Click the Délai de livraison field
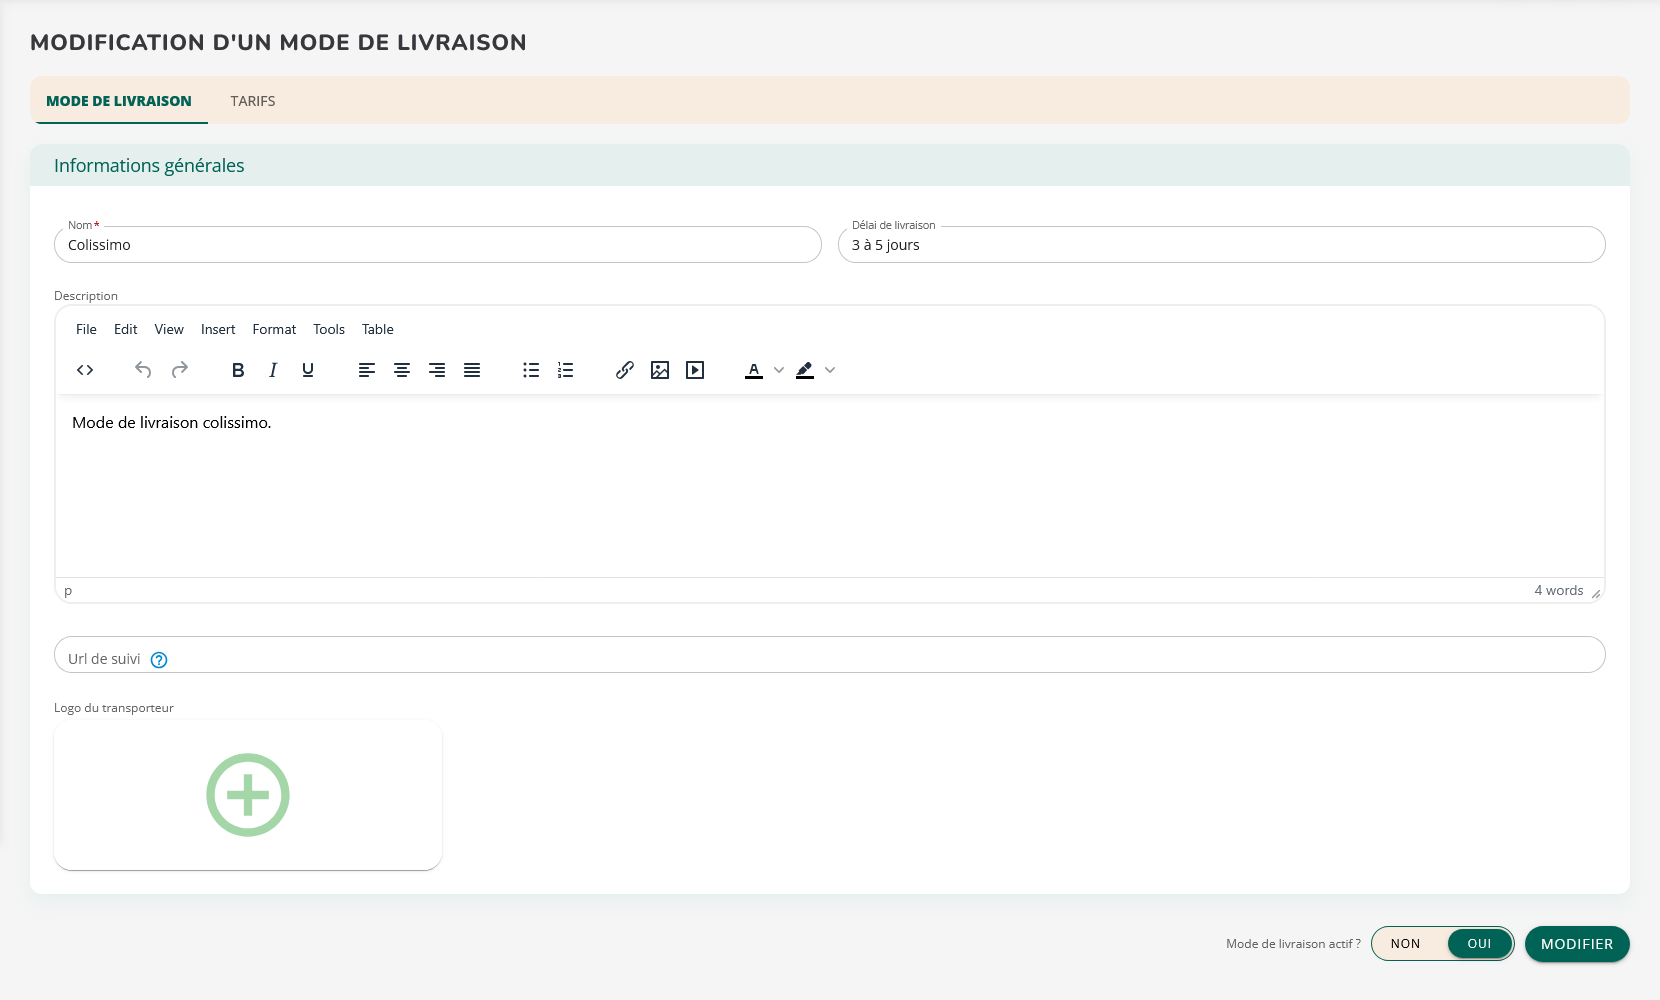 [1221, 245]
